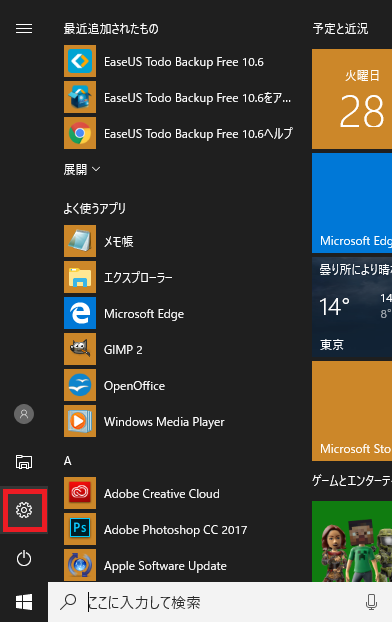
Task: Open the calendar tile showing 火曜日 28
Action: 352,99
